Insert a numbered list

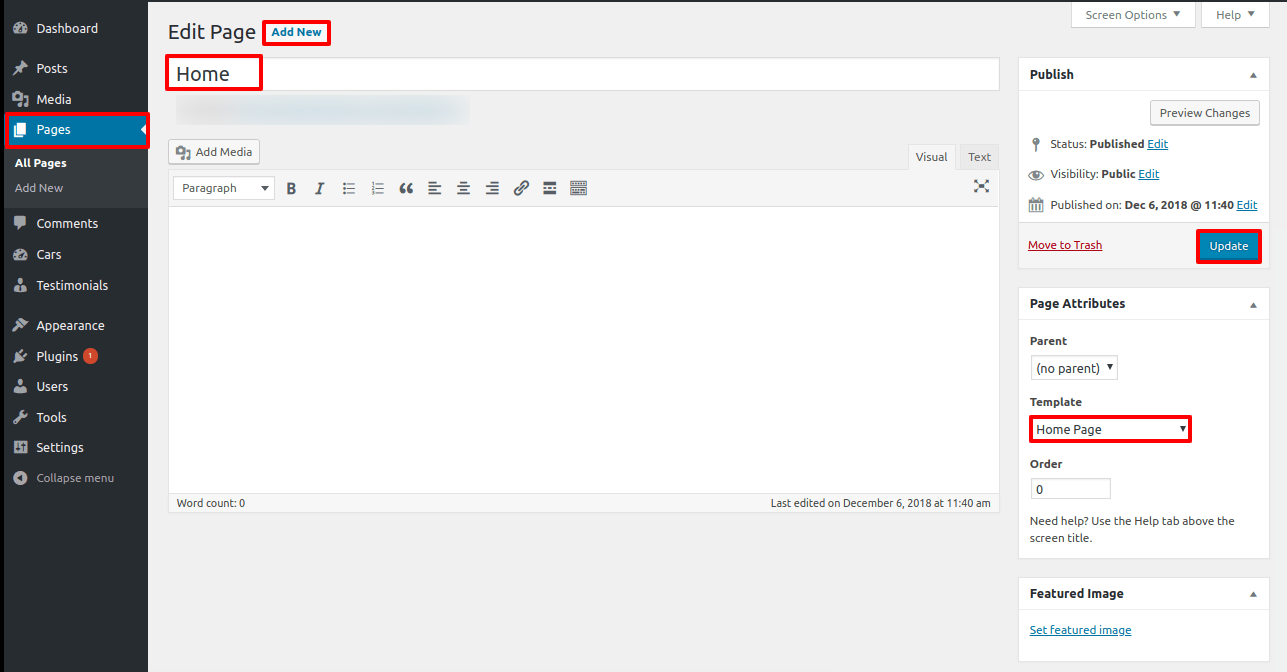[x=377, y=188]
